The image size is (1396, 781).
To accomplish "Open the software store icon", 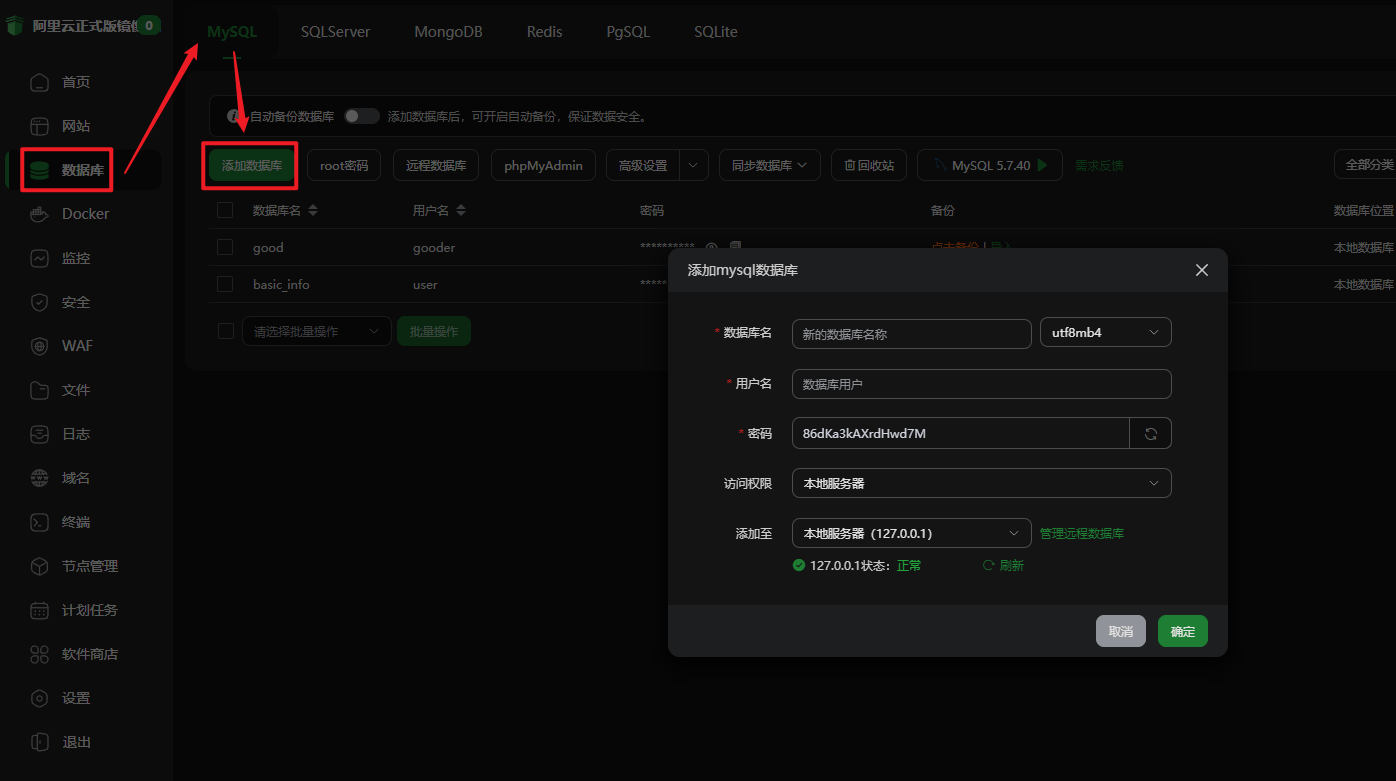I will [39, 654].
